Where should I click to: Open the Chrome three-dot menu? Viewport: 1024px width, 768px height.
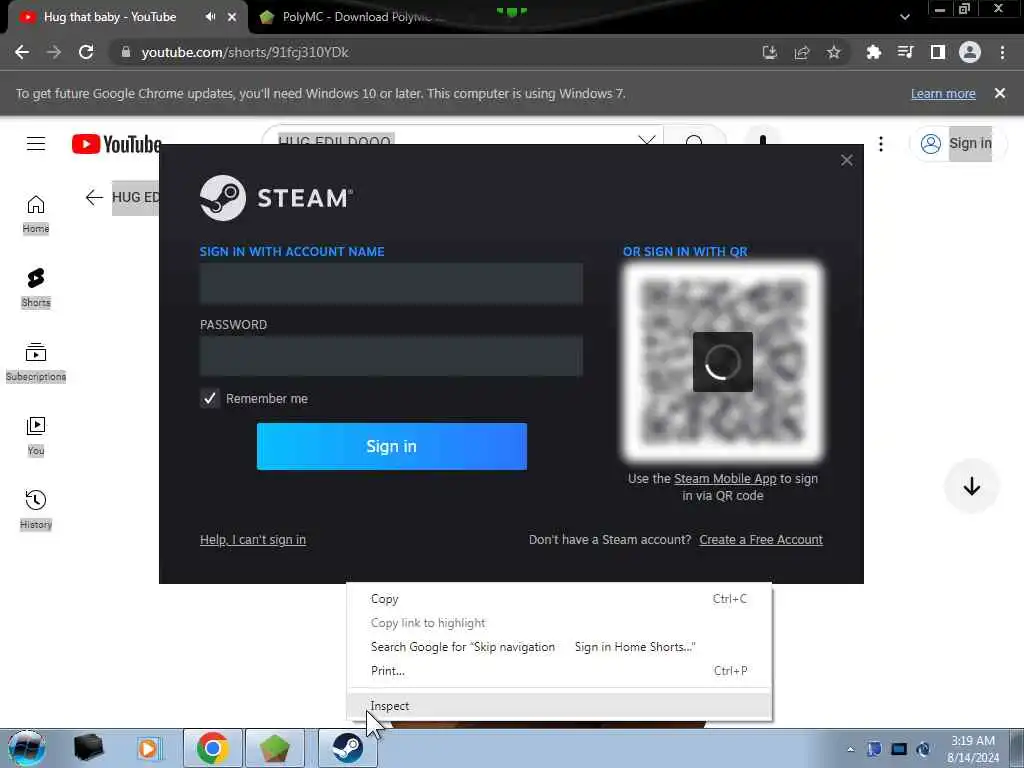1002,52
